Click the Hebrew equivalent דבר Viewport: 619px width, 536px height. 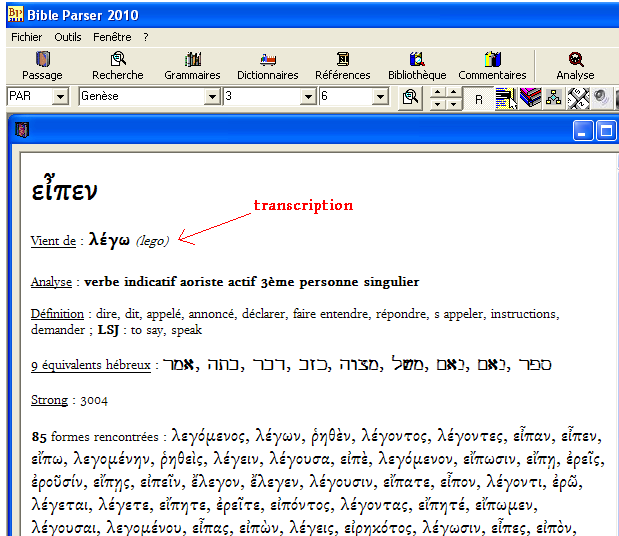[269, 365]
